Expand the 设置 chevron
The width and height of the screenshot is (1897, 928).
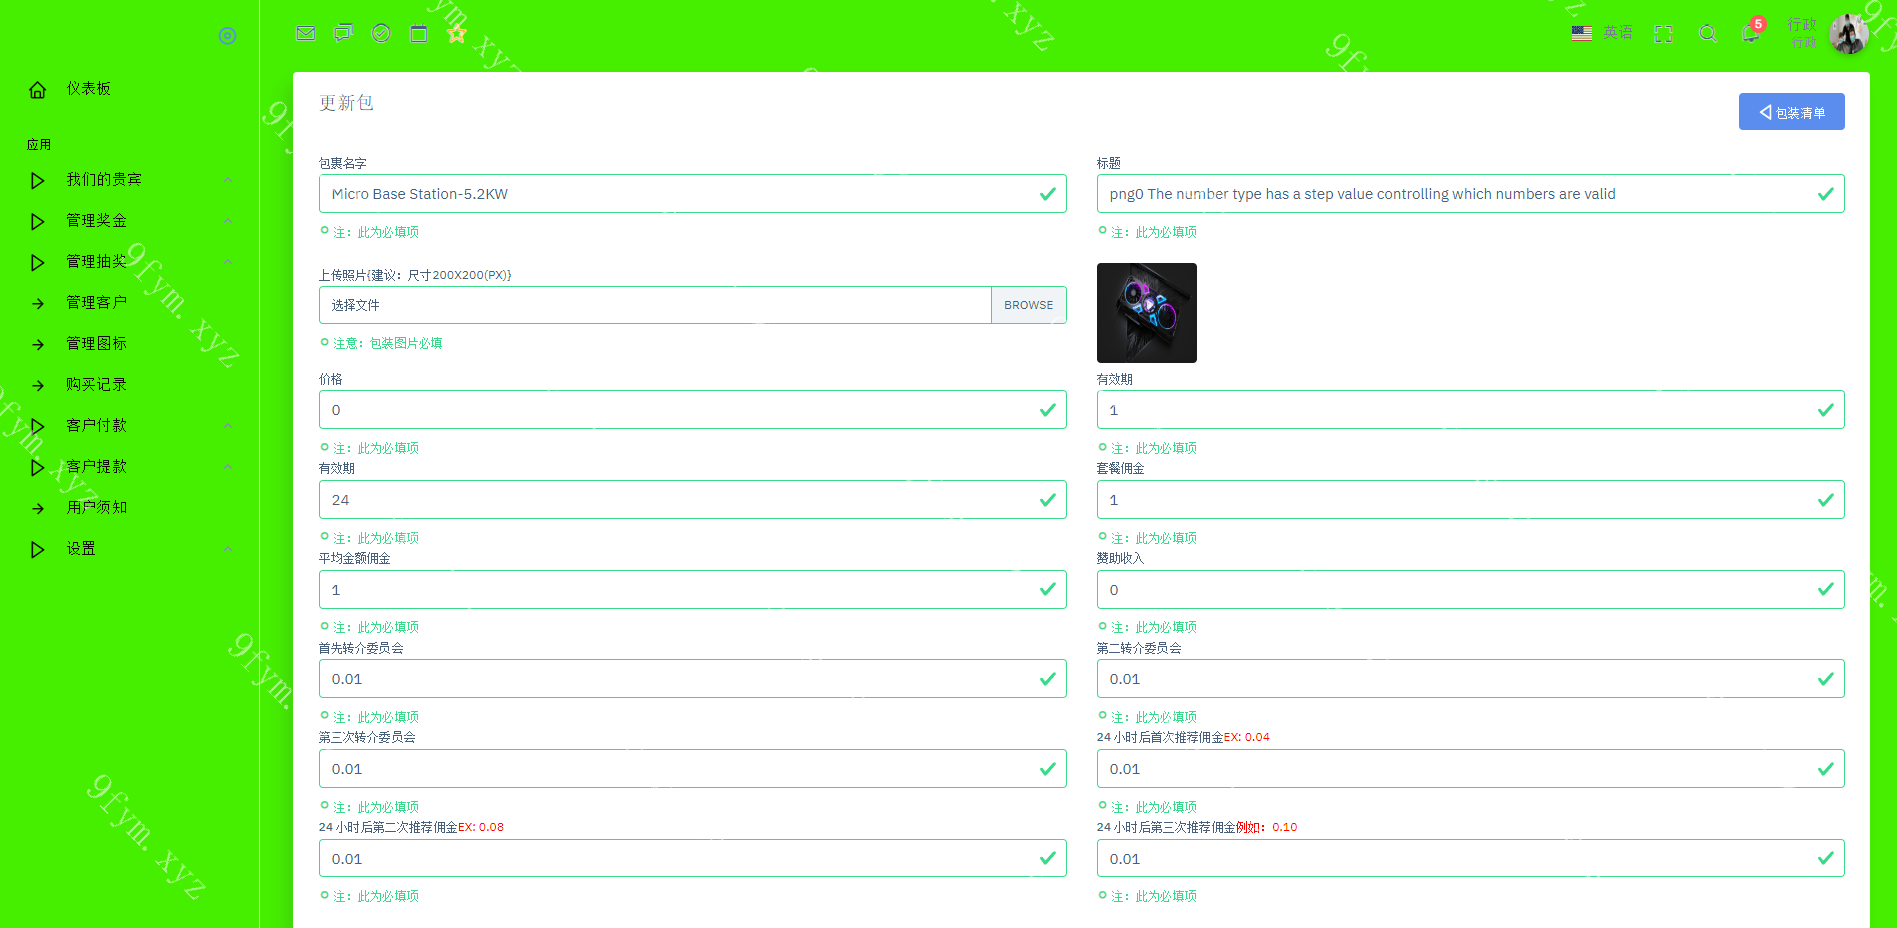point(228,549)
